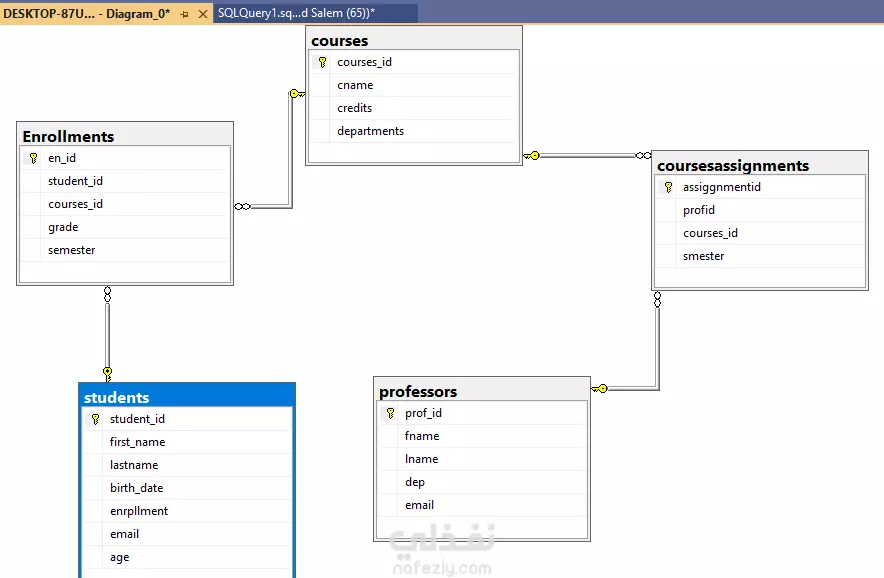This screenshot has height=578, width=884.
Task: Select courses_id column in coursesassignments
Action: (759, 233)
